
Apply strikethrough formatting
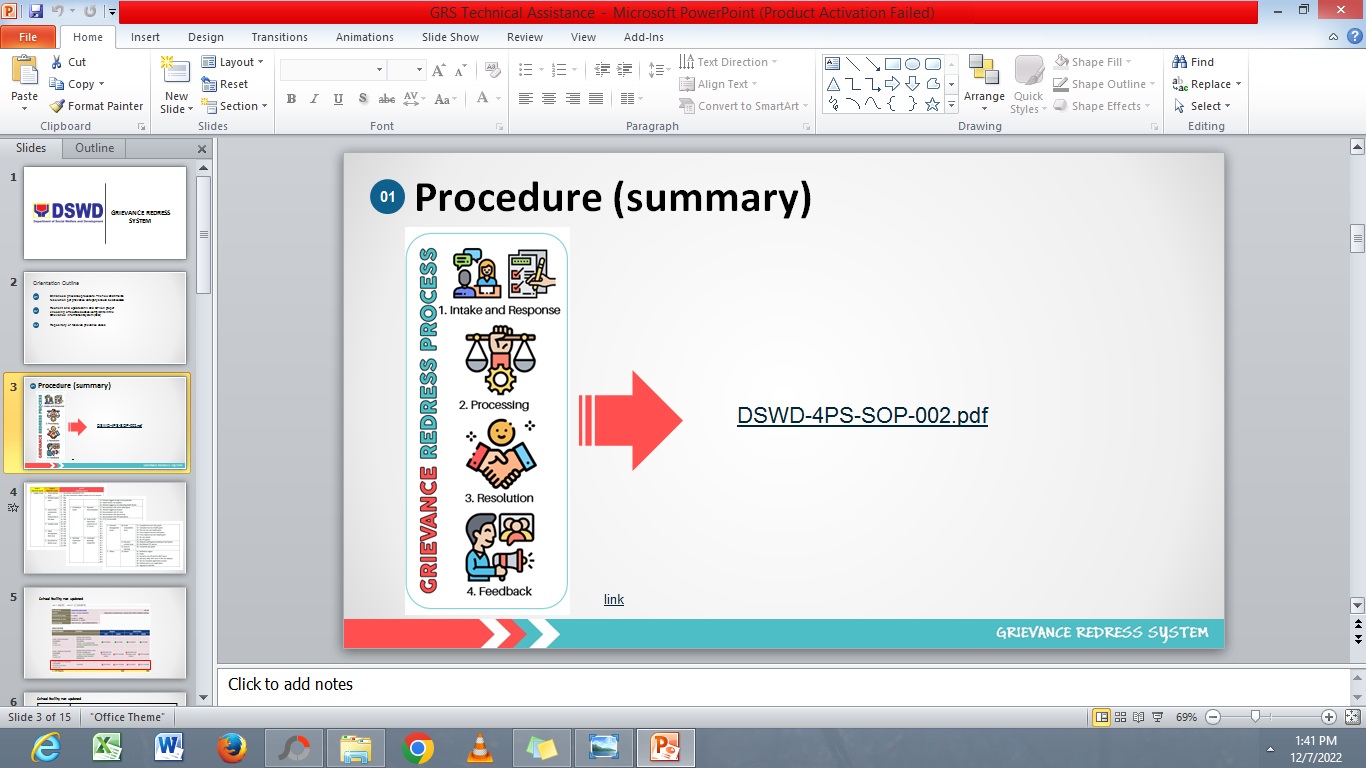pos(387,99)
